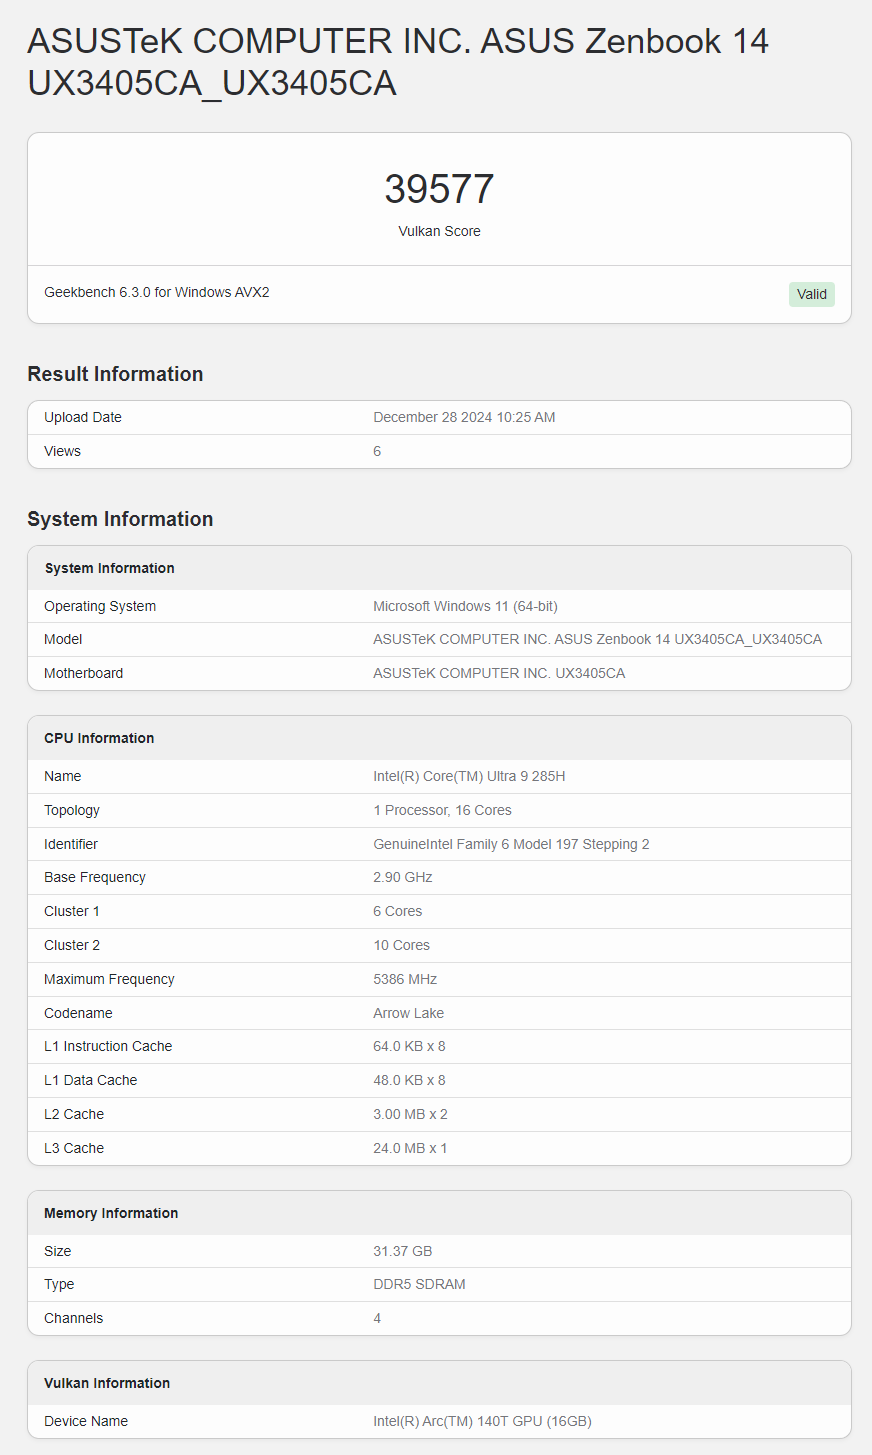
Task: Click the Upload Date value December 28 2024
Action: (x=464, y=417)
